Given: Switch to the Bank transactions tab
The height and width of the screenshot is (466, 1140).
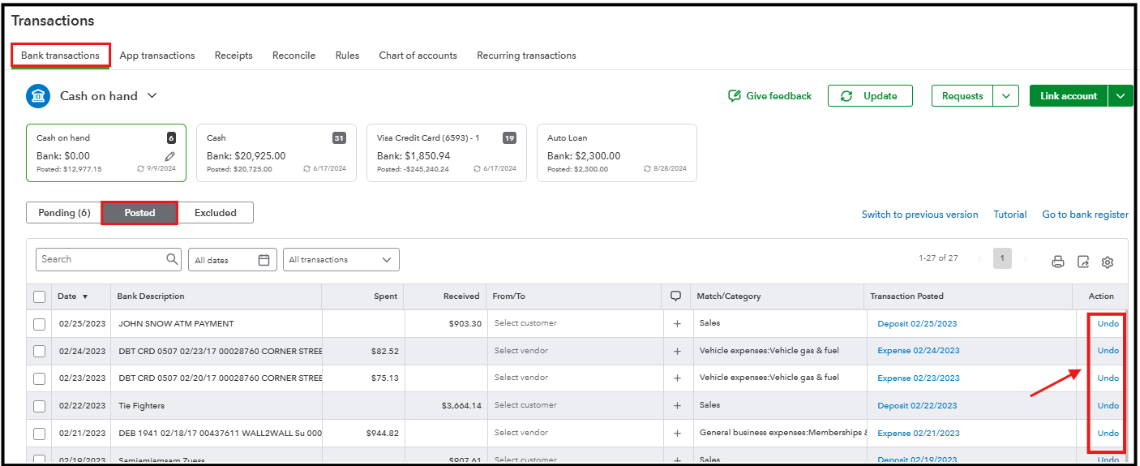Looking at the screenshot, I should point(60,55).
